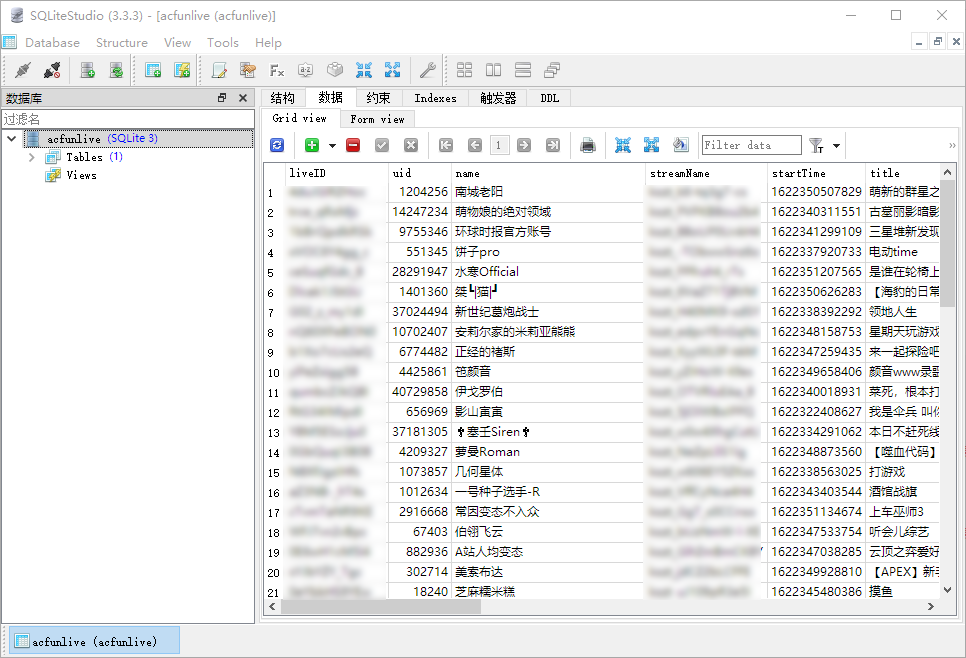Click scroll-right arrow of horizontal scrollbar
Viewport: 966px width, 658px height.
click(x=931, y=607)
